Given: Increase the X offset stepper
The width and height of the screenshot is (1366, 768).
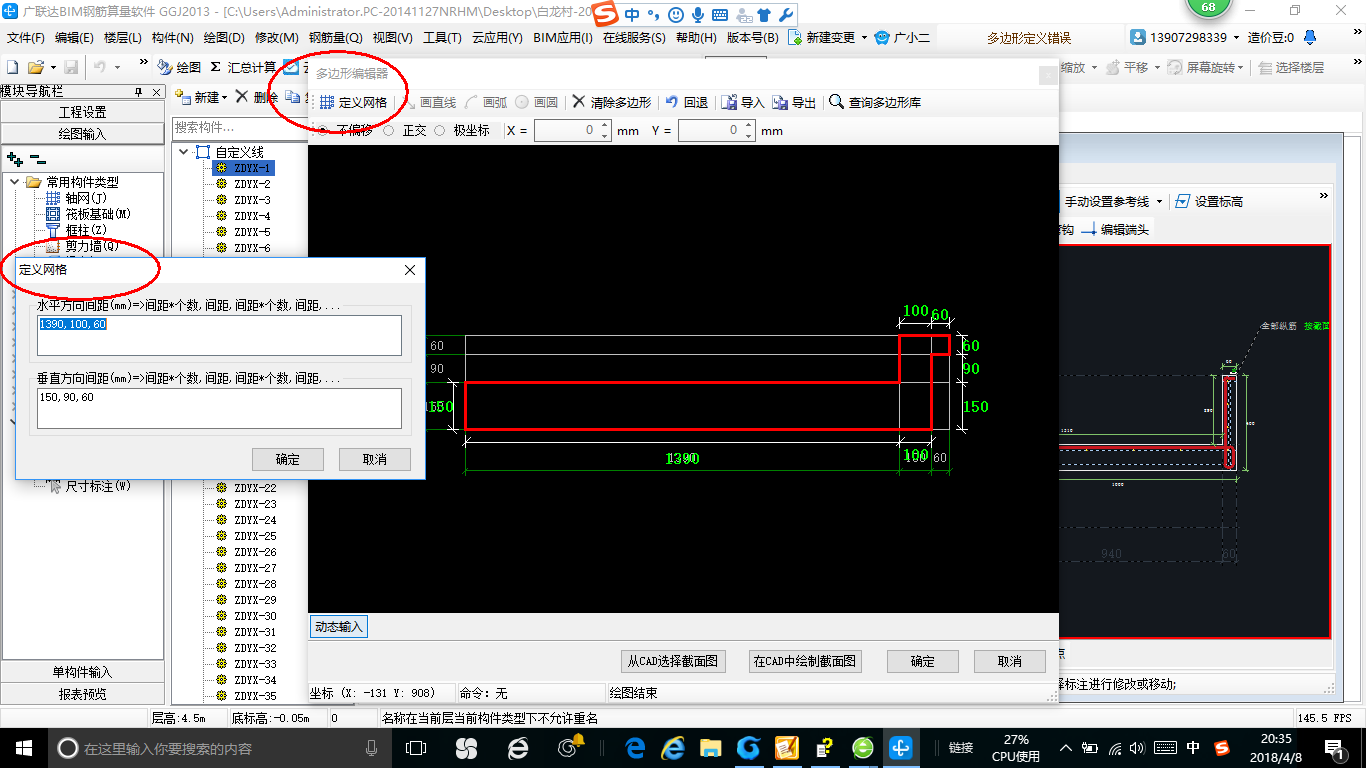Looking at the screenshot, I should 604,126.
